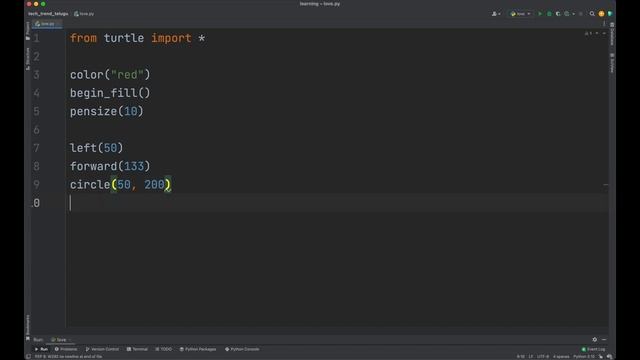The image size is (640, 360).
Task: Click the forward(133) code line
Action: point(110,166)
